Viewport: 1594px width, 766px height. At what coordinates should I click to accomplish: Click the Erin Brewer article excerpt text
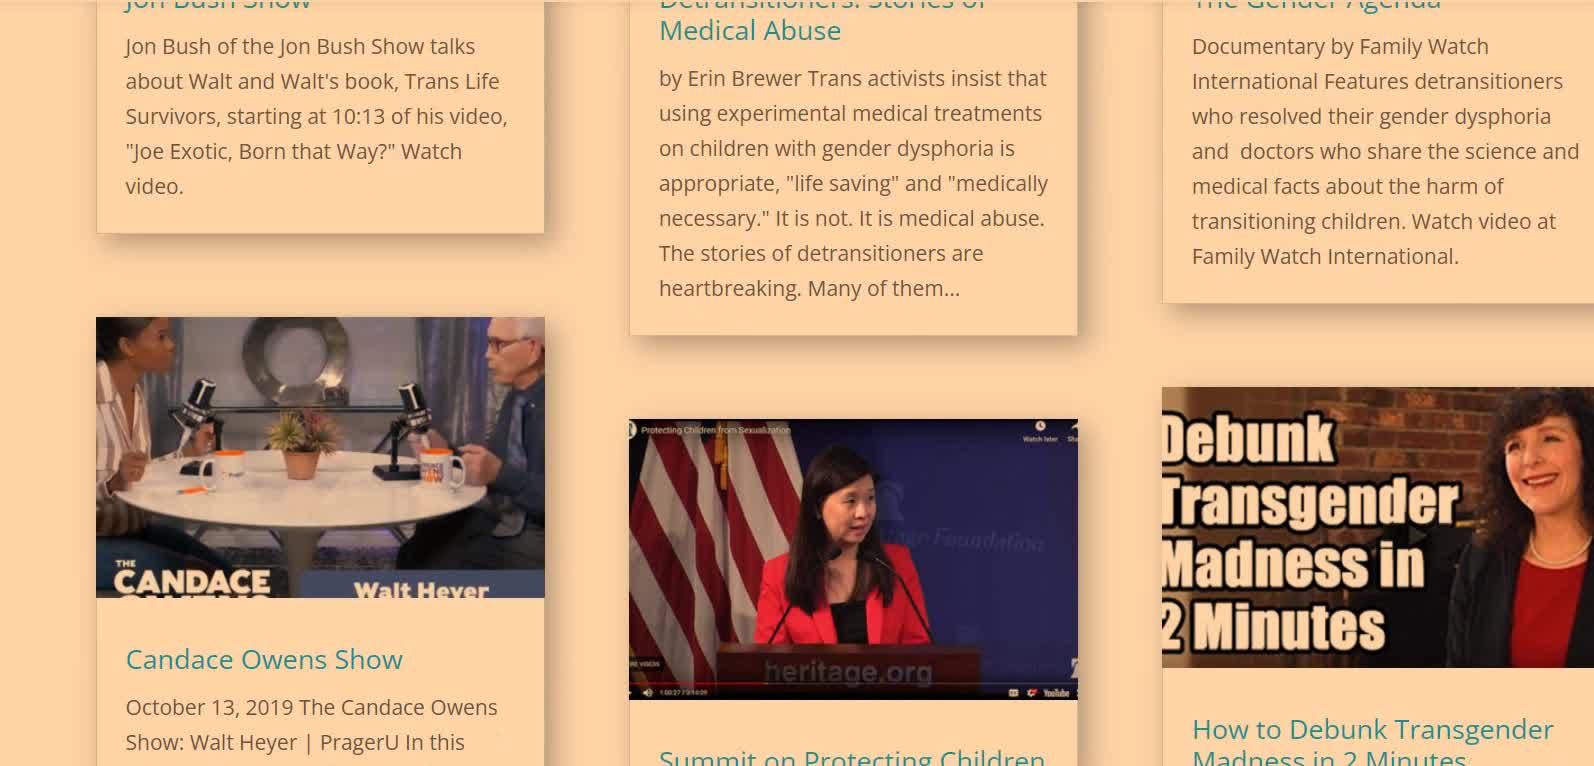[x=853, y=183]
